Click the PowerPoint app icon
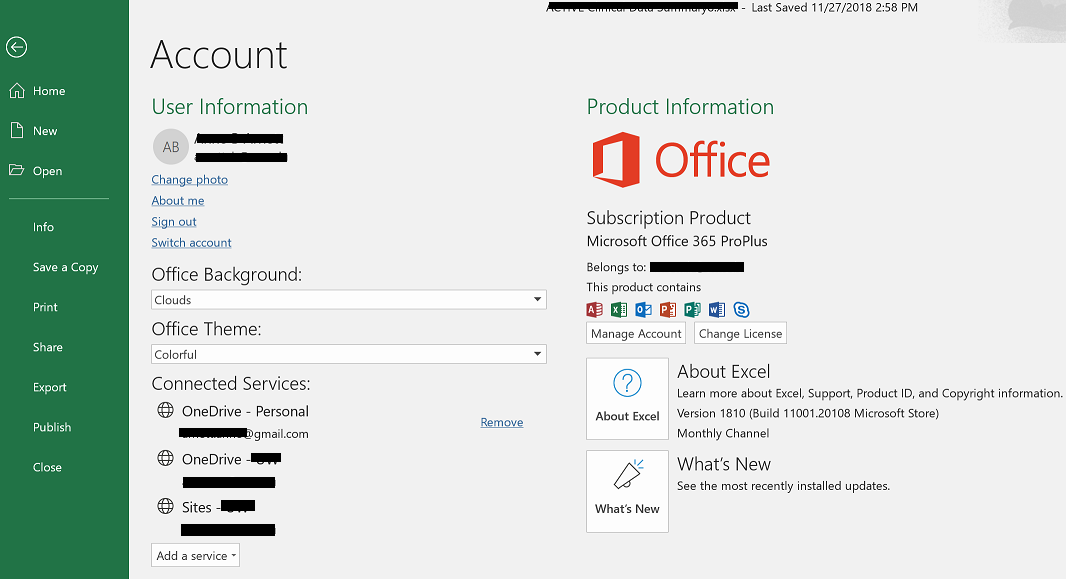This screenshot has width=1066, height=579. [668, 310]
